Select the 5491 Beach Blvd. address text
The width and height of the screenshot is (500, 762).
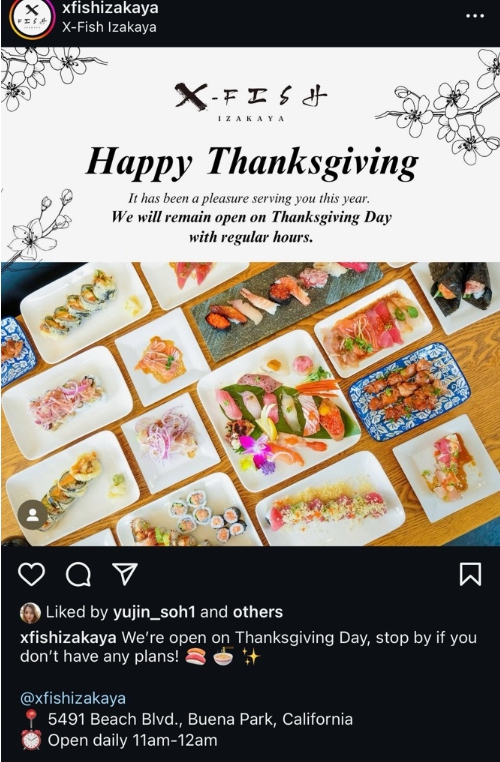(200, 719)
